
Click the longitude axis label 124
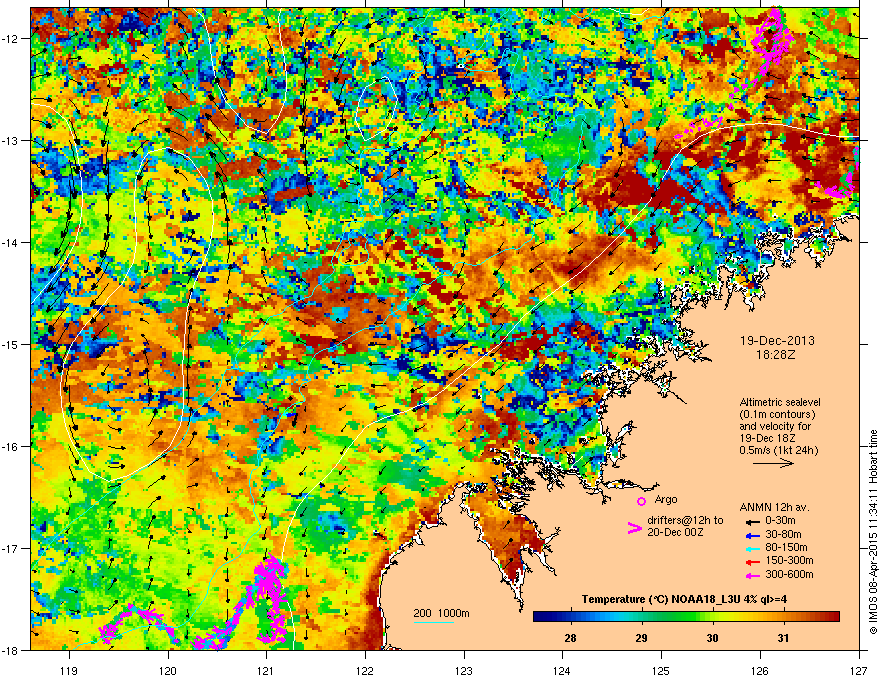pos(562,670)
